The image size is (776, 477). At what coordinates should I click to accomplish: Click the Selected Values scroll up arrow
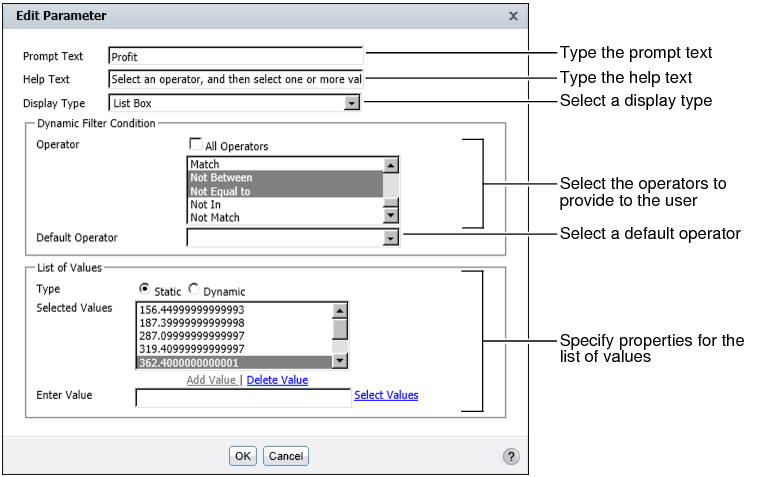[x=340, y=311]
